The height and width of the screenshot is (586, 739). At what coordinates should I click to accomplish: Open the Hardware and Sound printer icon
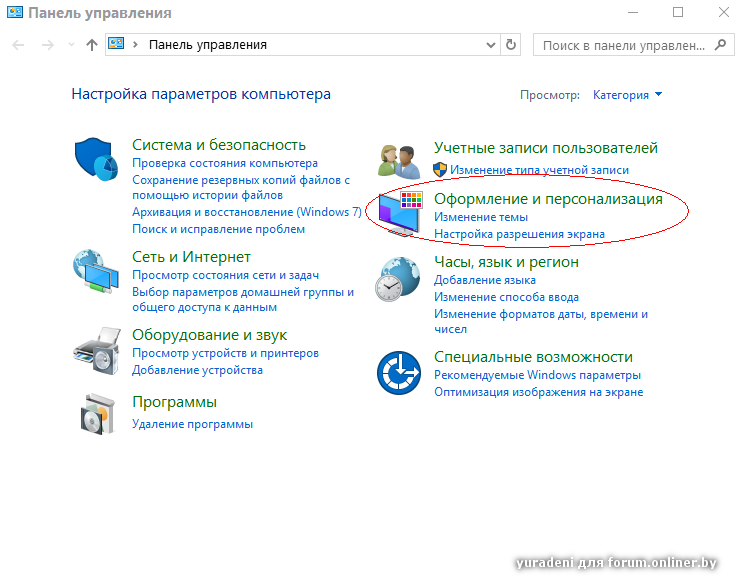click(97, 351)
